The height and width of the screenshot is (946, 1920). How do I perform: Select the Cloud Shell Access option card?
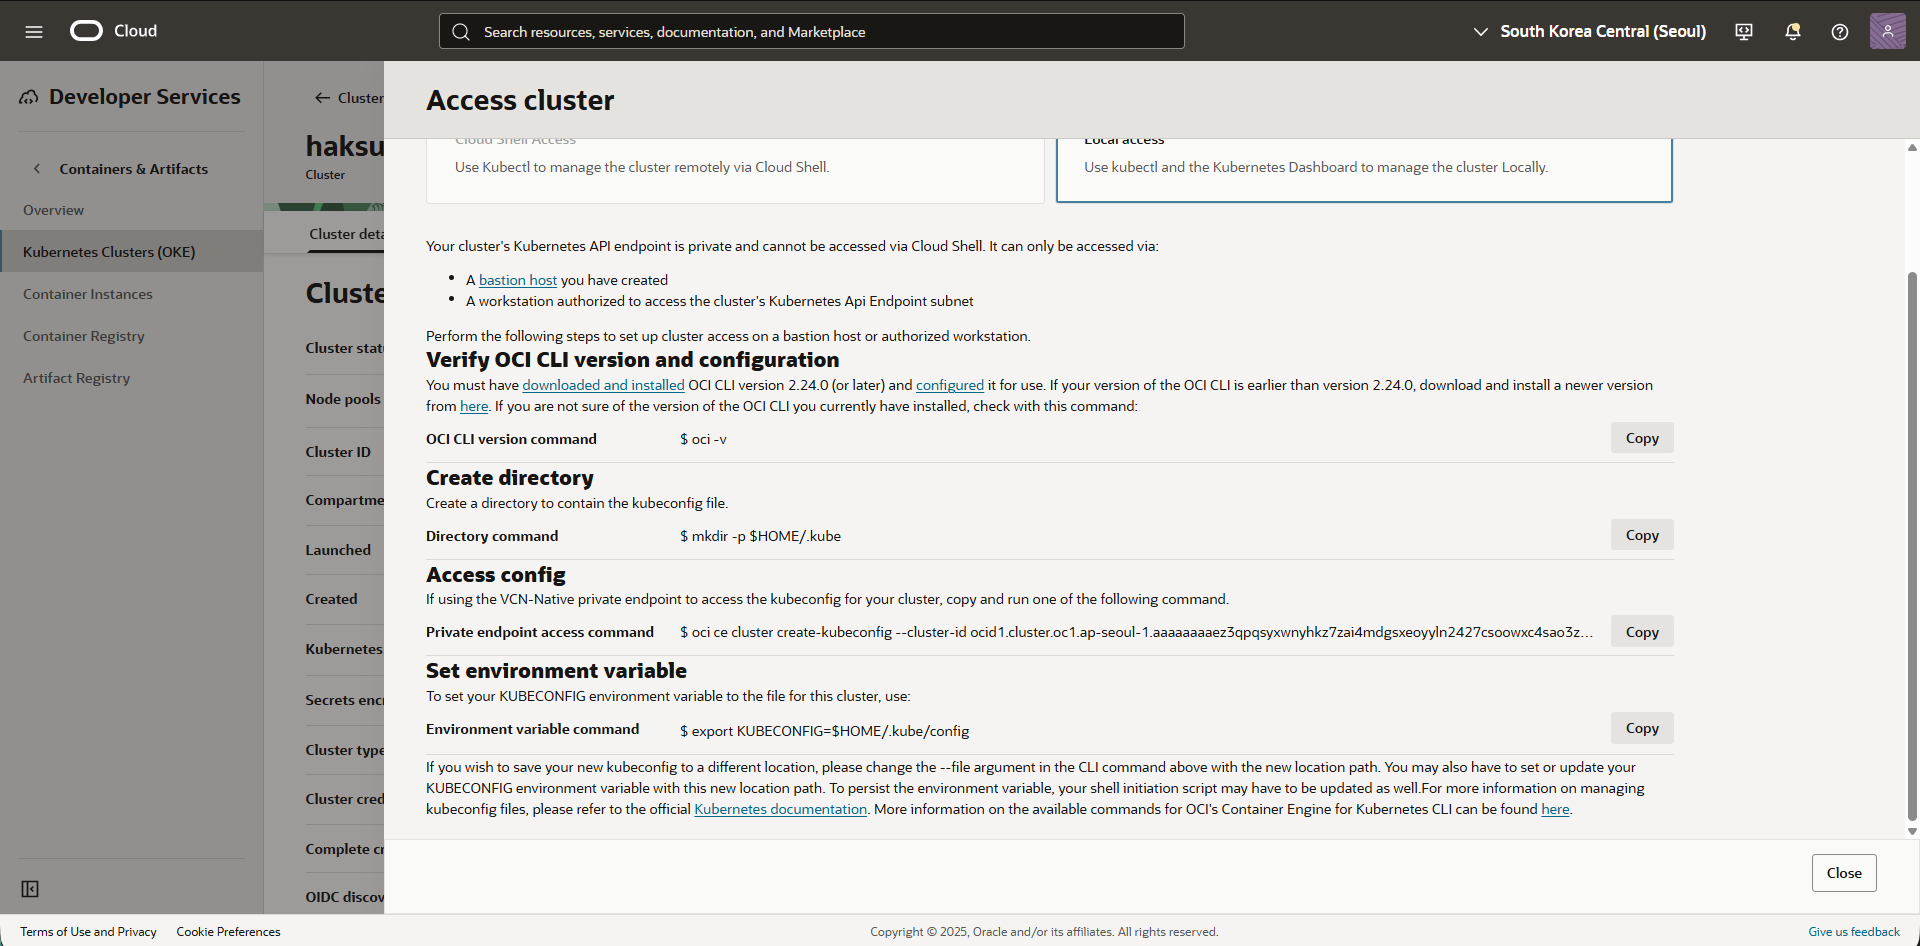coord(735,168)
